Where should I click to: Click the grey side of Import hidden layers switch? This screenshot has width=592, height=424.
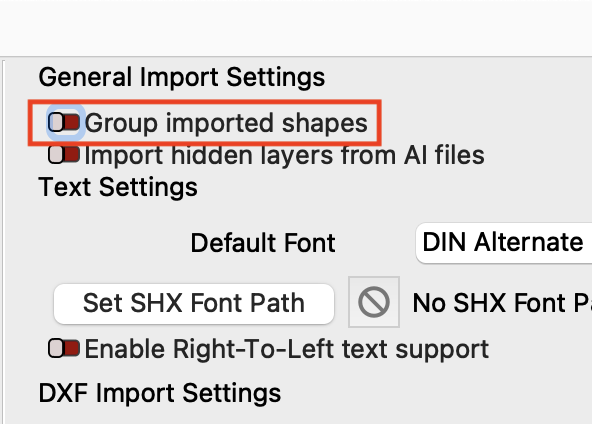[56, 155]
